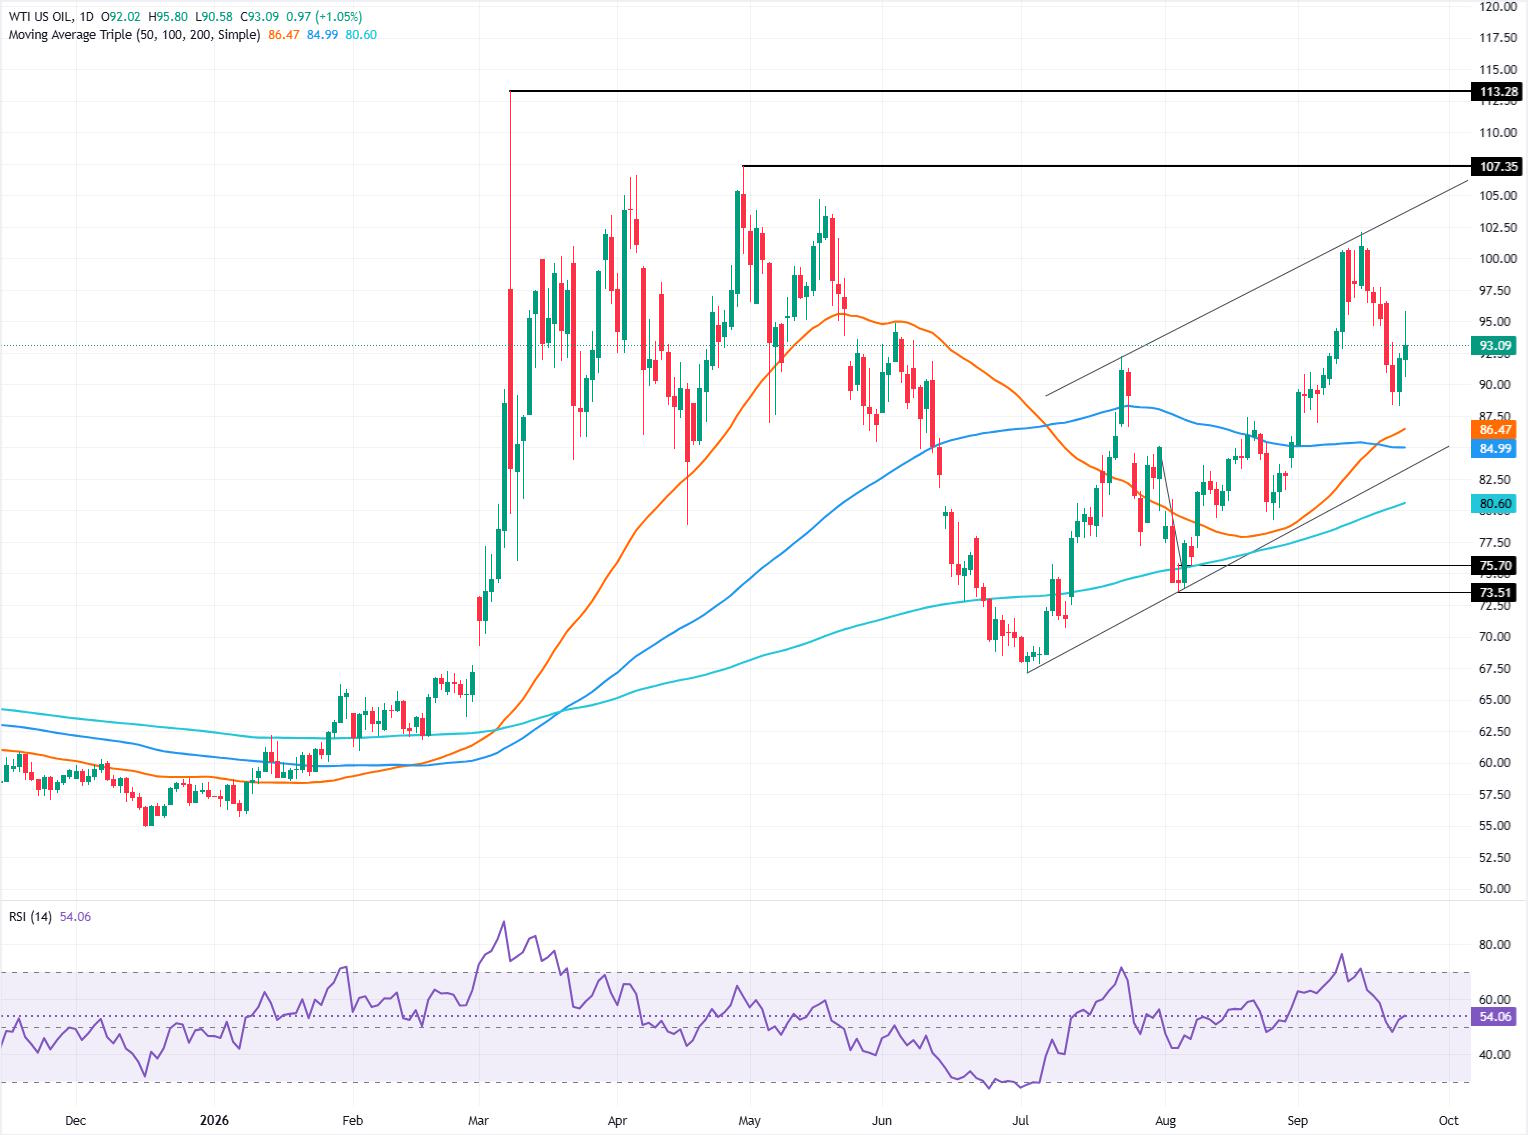Select the RSI (14) indicator legend
Image resolution: width=1528 pixels, height=1135 pixels.
click(x=31, y=917)
